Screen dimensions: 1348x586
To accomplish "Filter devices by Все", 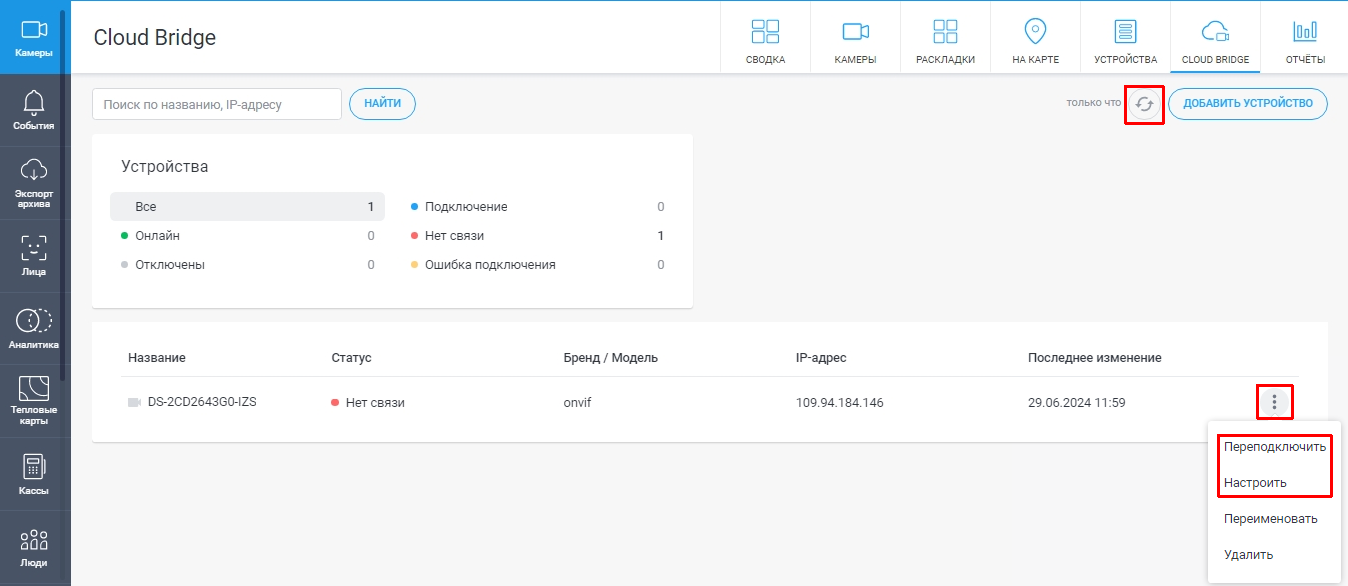I will pyautogui.click(x=247, y=207).
